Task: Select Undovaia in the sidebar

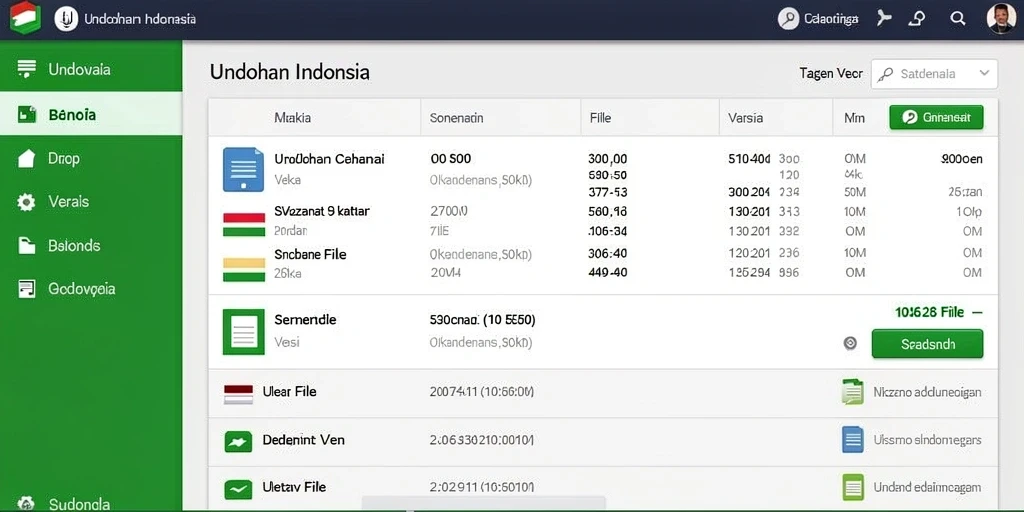Action: point(91,69)
